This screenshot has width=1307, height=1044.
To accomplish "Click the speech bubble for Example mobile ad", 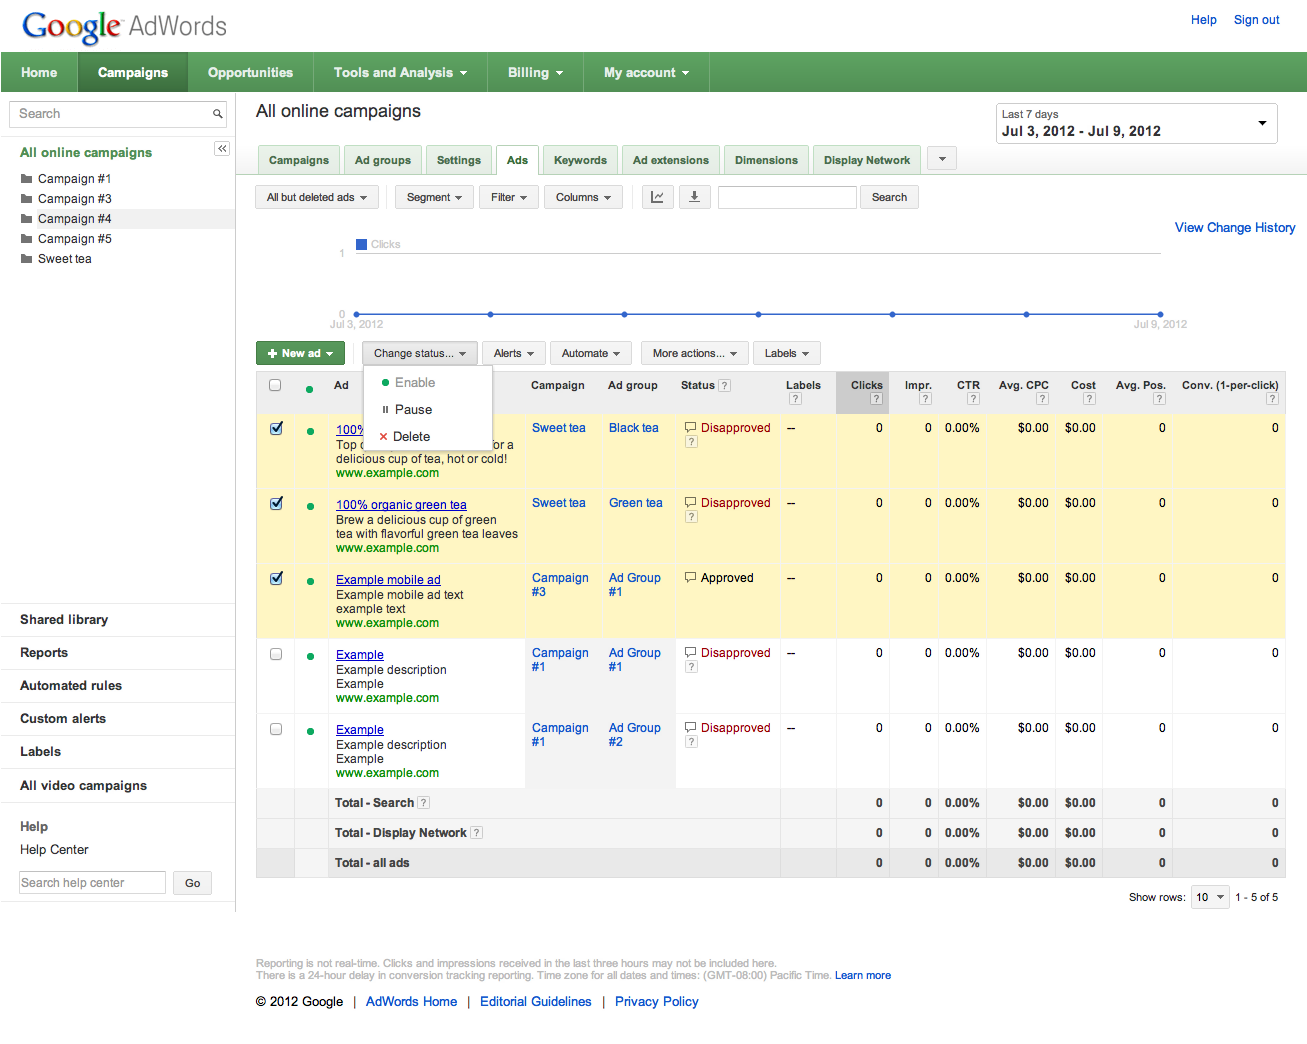I will (690, 577).
